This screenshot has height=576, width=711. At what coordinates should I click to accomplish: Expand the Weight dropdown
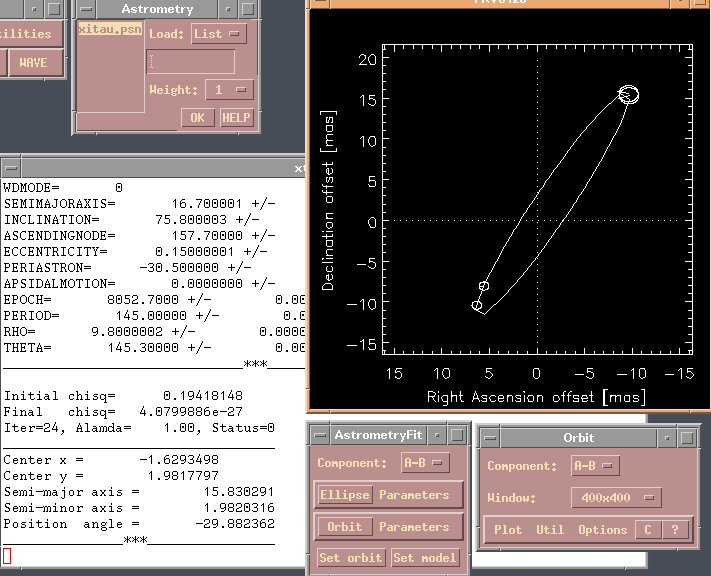pyautogui.click(x=229, y=90)
